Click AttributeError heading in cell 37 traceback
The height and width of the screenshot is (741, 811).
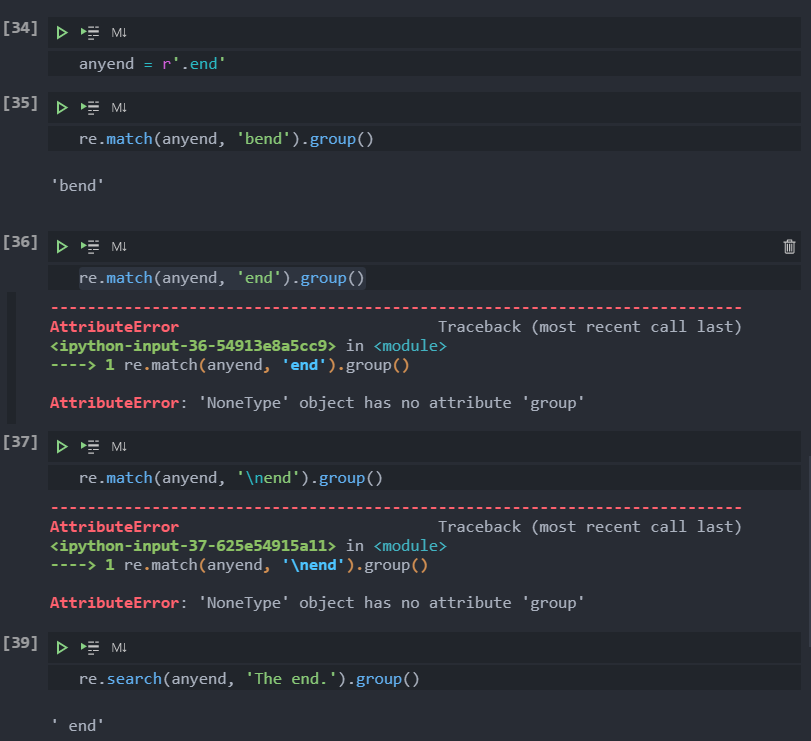(114, 527)
